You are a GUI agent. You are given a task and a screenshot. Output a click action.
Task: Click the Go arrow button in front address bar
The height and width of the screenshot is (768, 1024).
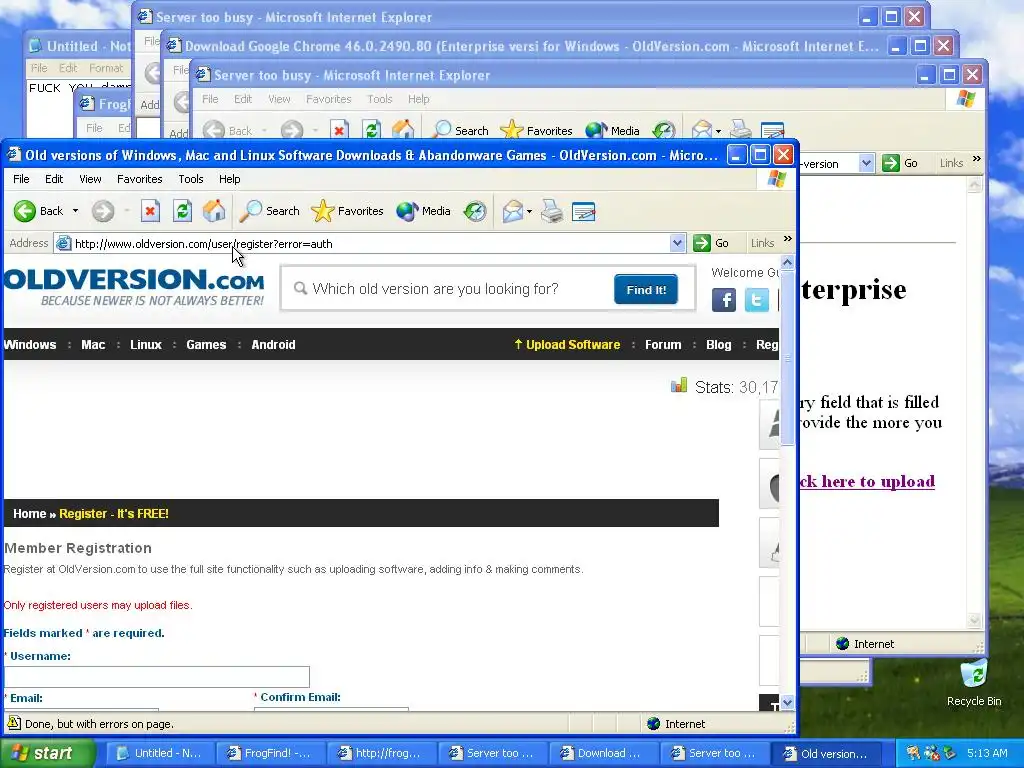click(x=711, y=243)
